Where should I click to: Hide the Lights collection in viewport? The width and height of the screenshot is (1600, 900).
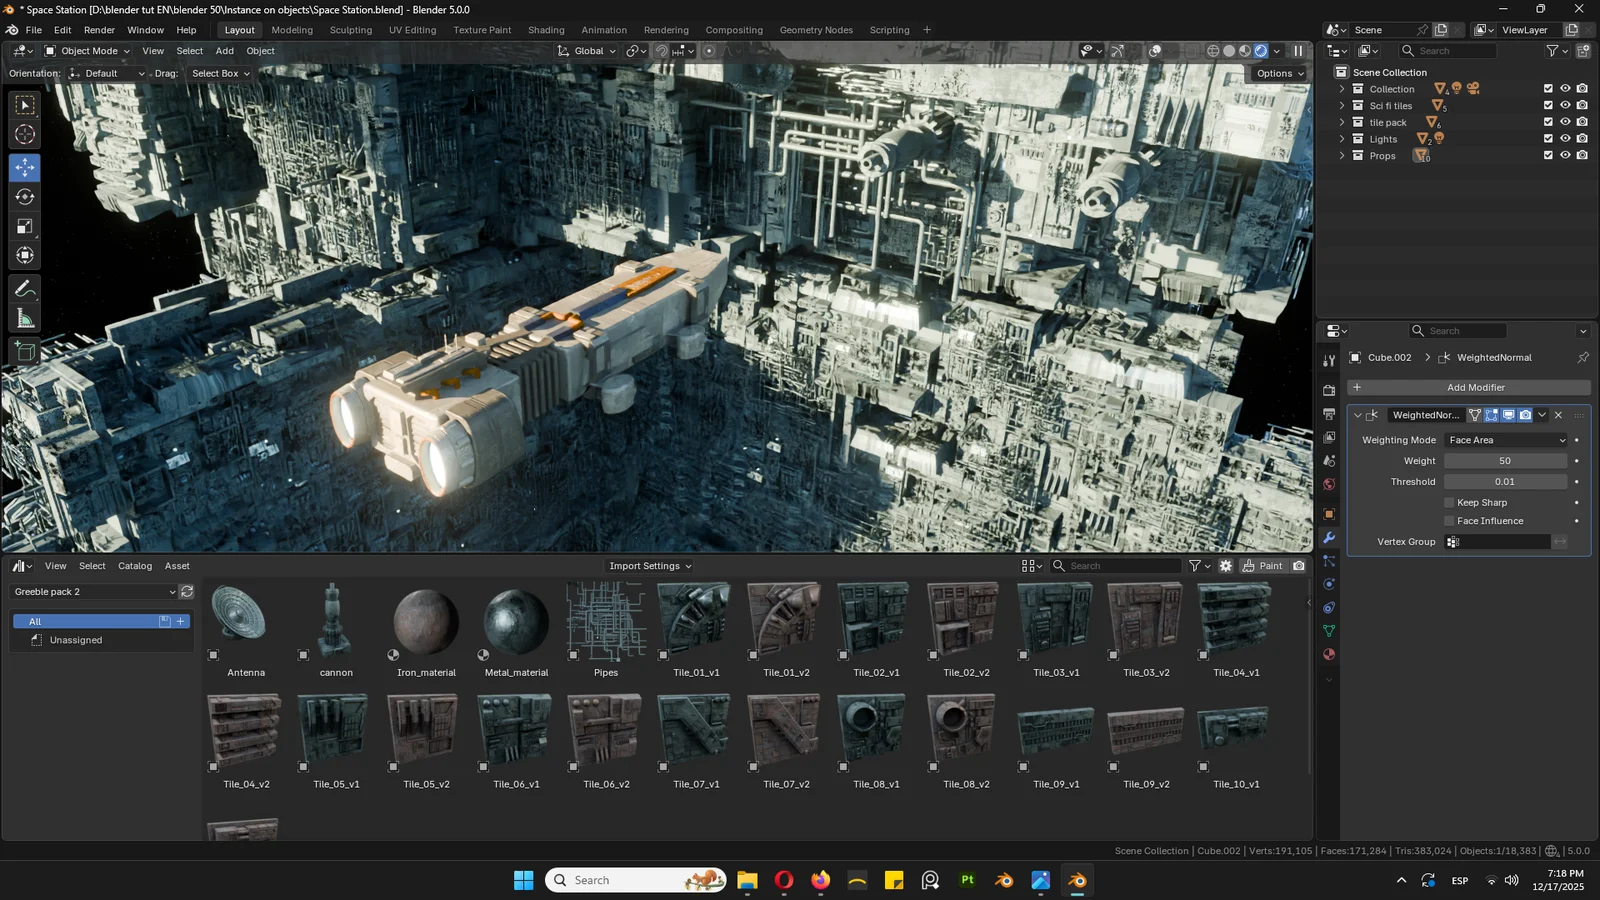pyautogui.click(x=1565, y=138)
